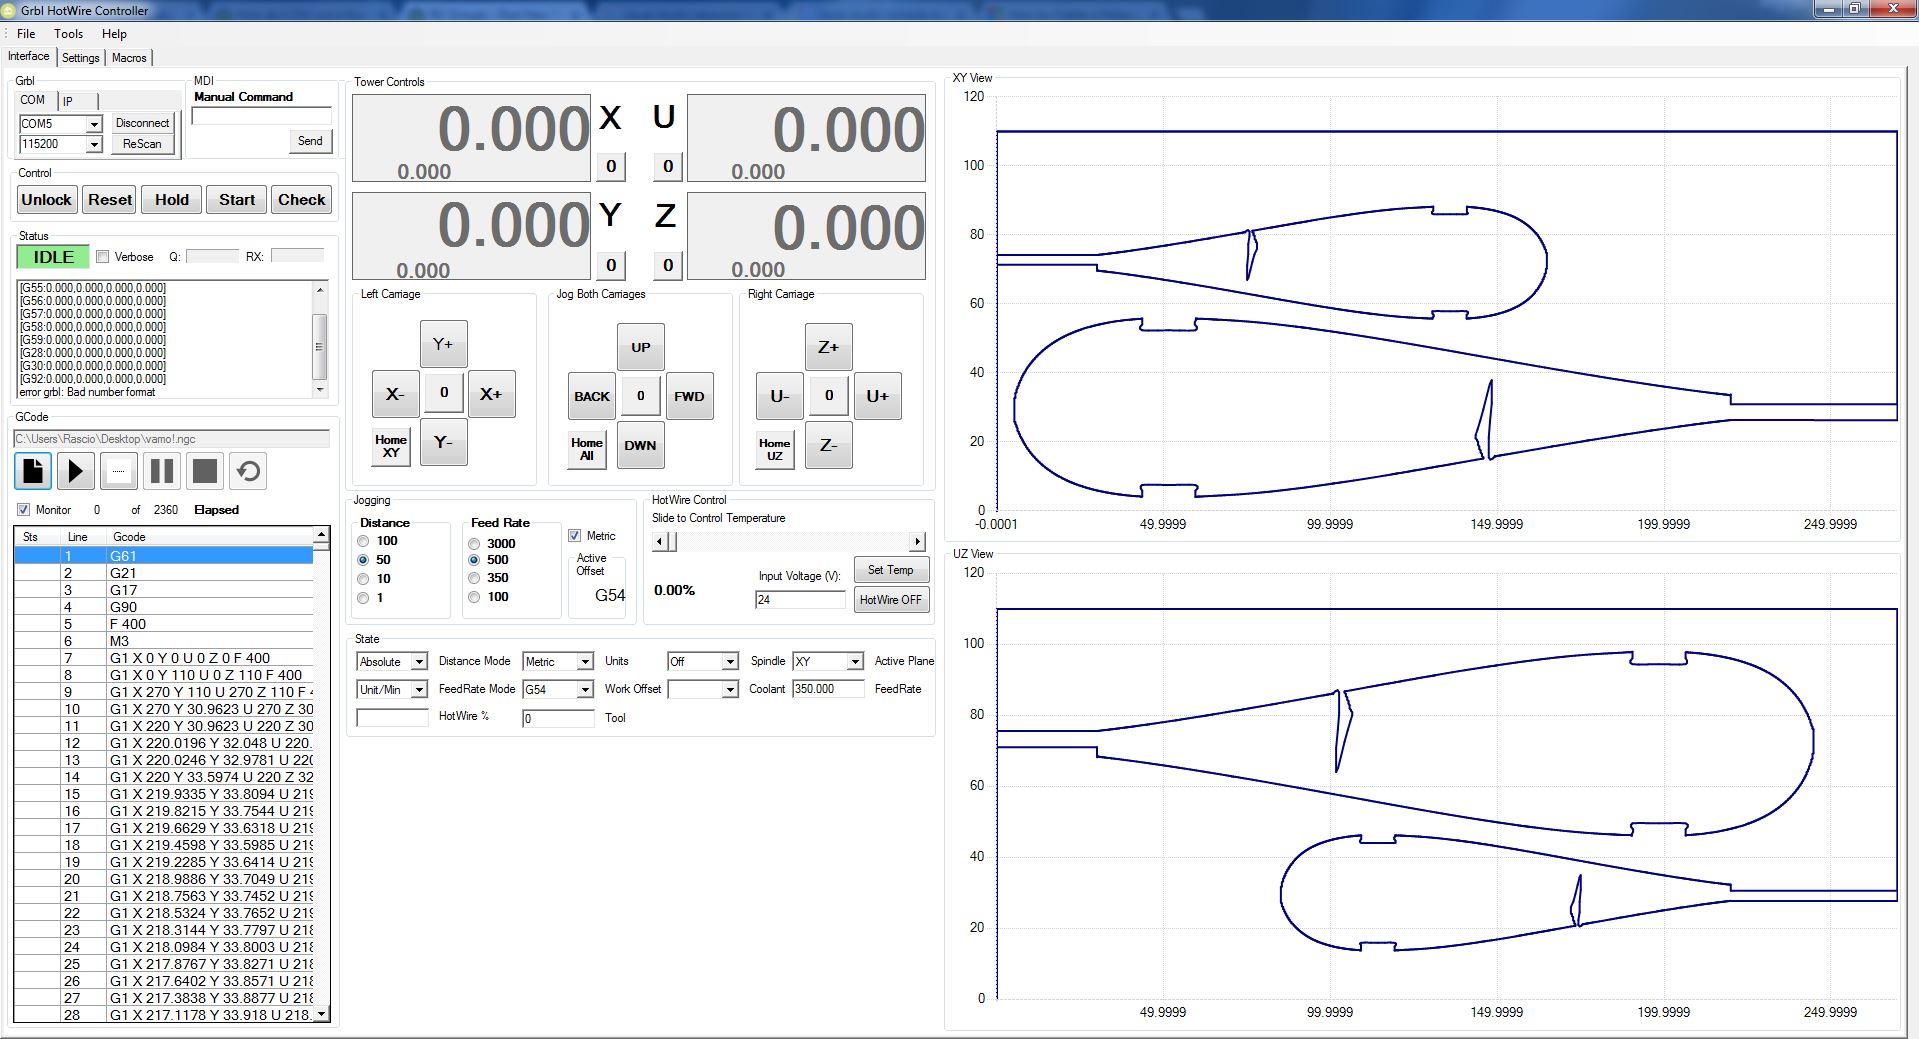
Task: Jog left carriage X+
Action: [491, 394]
